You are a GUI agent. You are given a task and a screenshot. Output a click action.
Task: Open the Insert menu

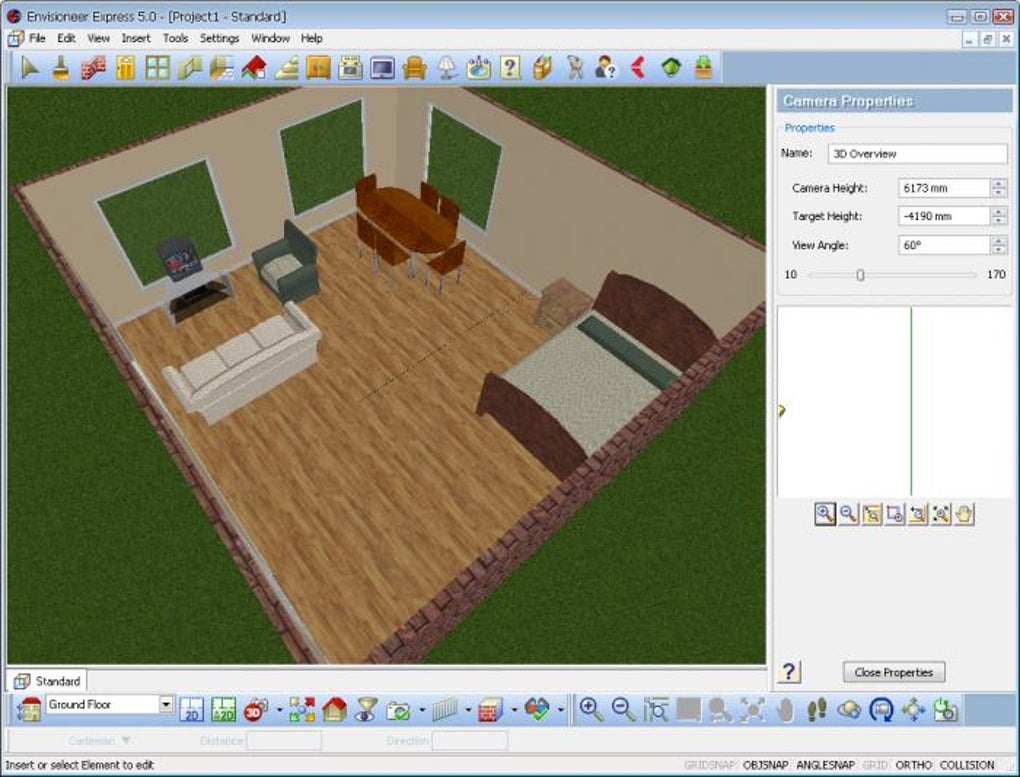(135, 38)
